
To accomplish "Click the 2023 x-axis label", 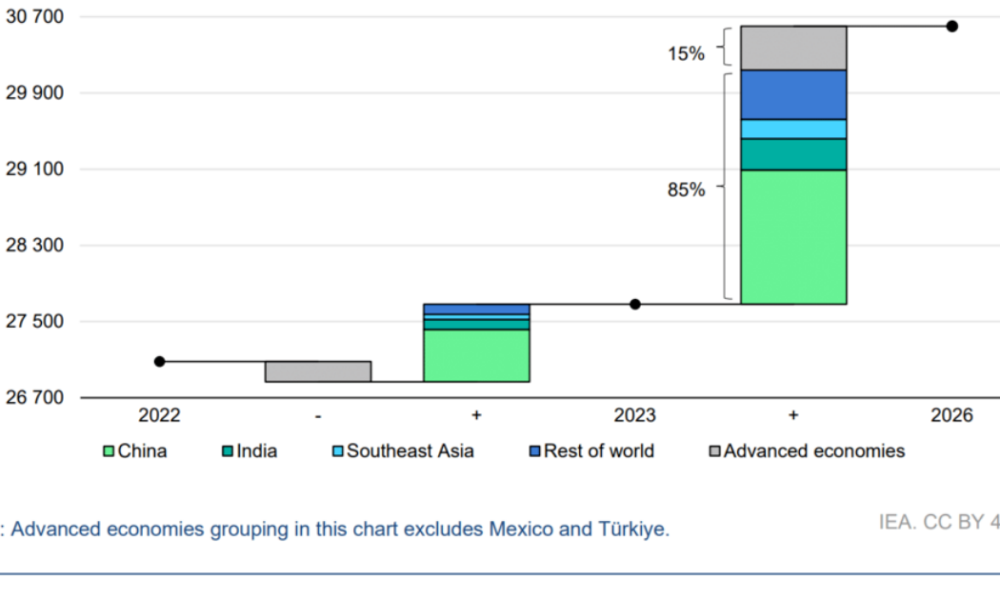I will pos(635,416).
